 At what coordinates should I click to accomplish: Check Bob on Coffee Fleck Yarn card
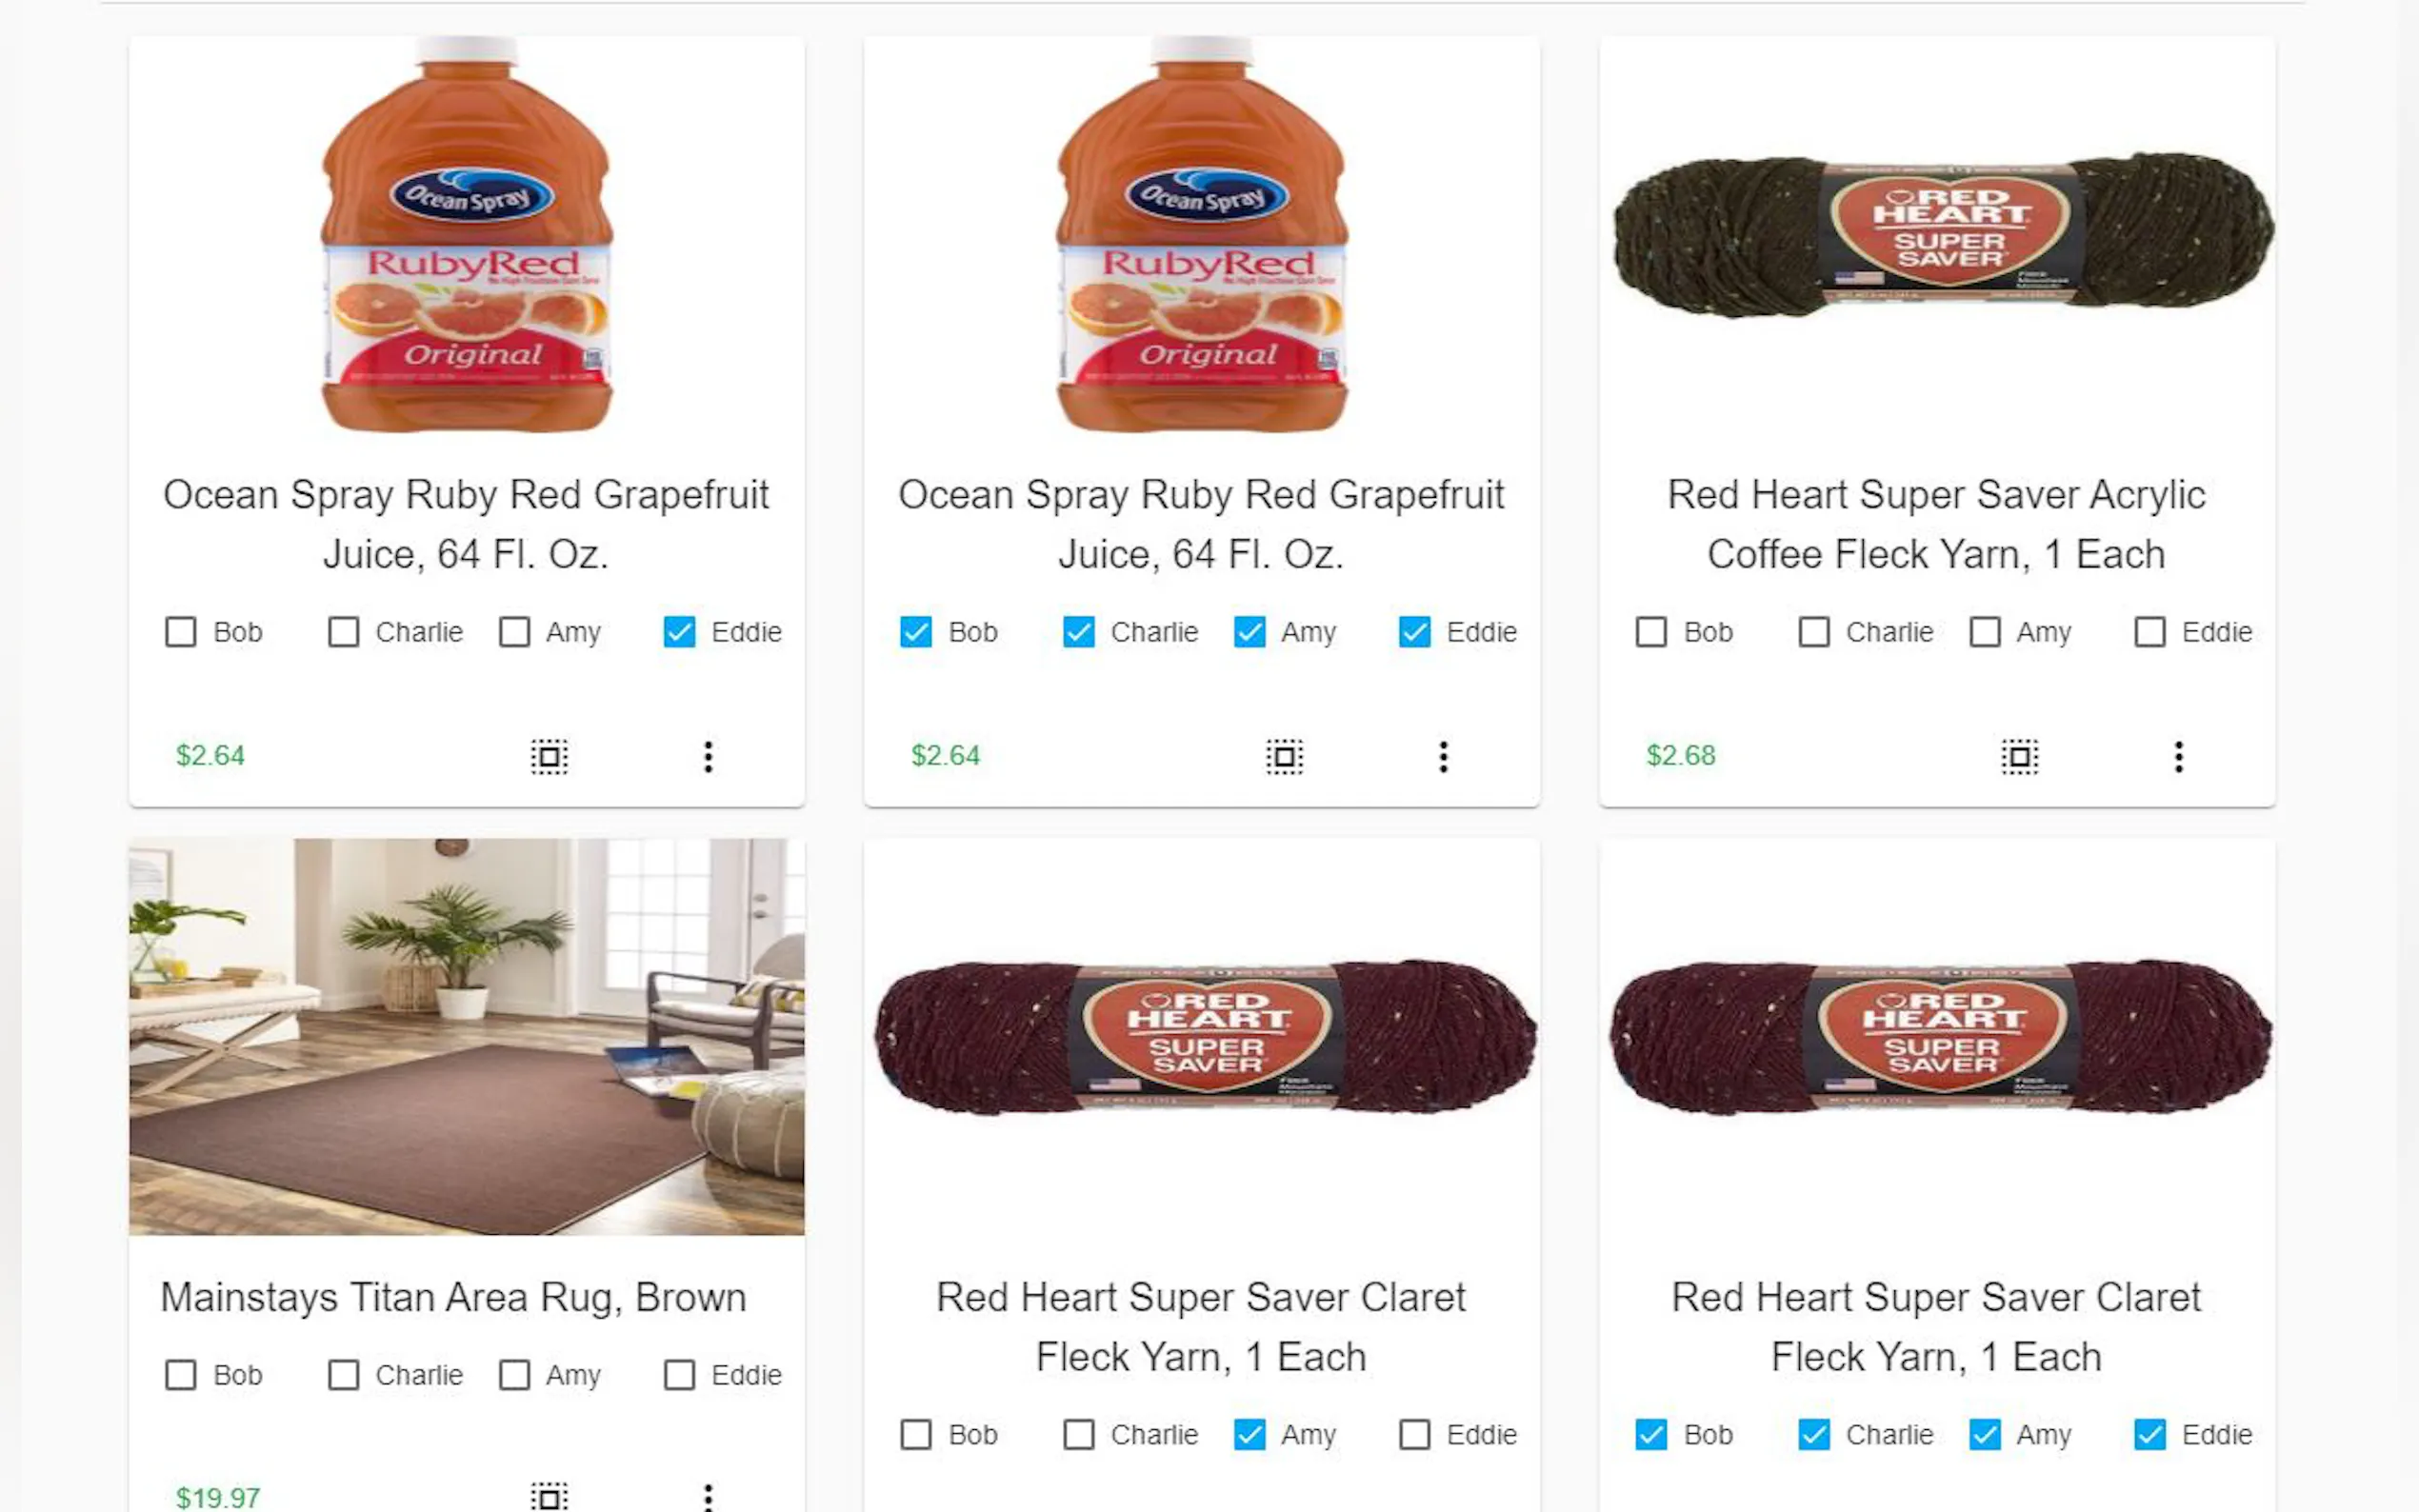[x=1651, y=632]
